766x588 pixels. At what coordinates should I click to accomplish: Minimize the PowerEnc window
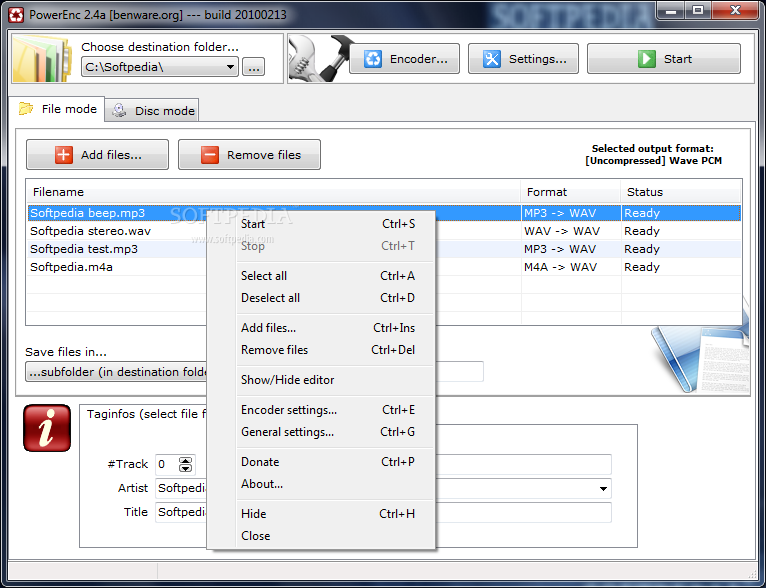(x=671, y=10)
